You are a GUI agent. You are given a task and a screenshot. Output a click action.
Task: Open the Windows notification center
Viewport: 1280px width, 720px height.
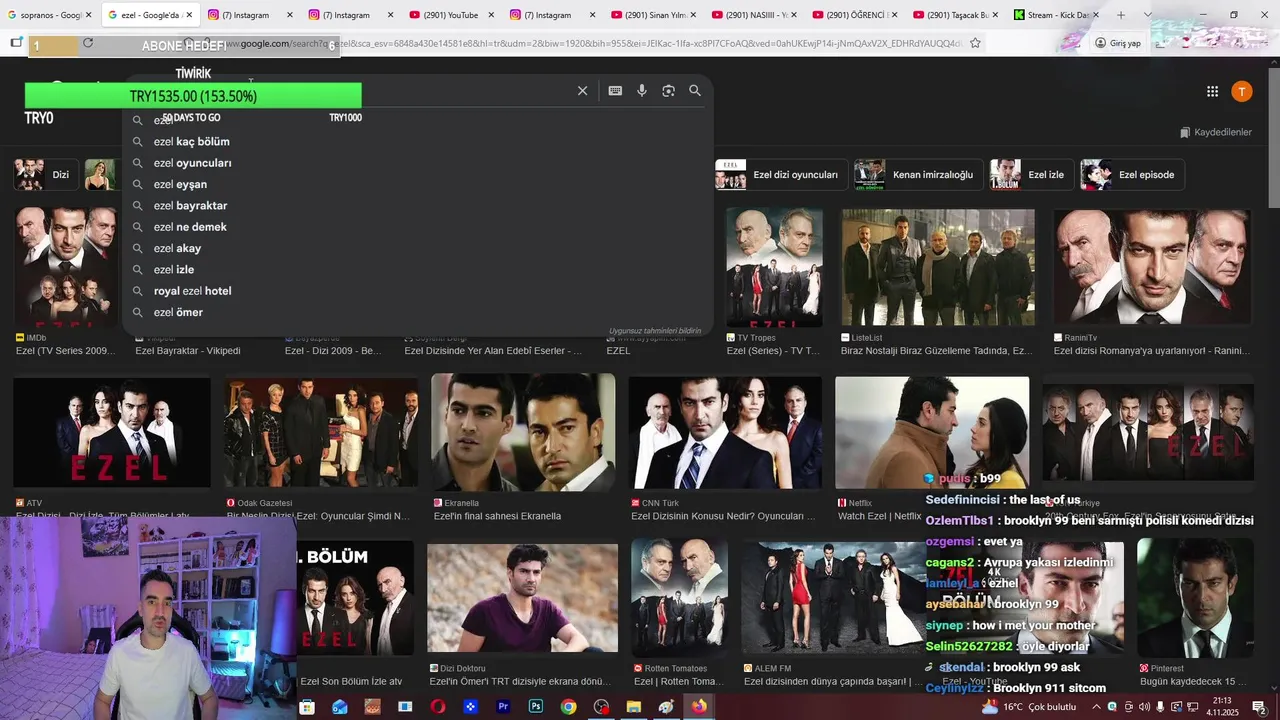point(1260,707)
